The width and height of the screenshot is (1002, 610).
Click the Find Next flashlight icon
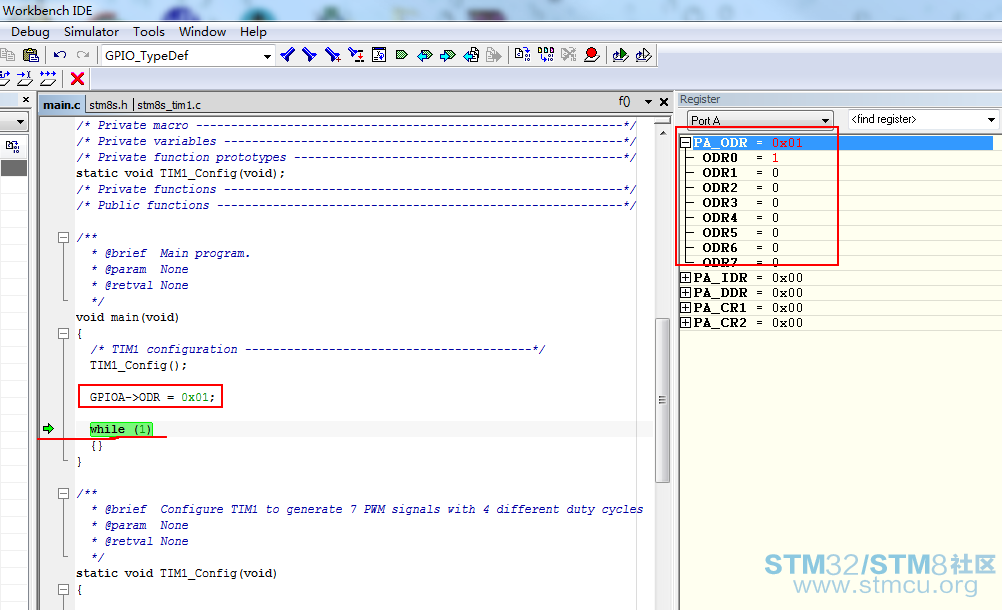(310, 55)
